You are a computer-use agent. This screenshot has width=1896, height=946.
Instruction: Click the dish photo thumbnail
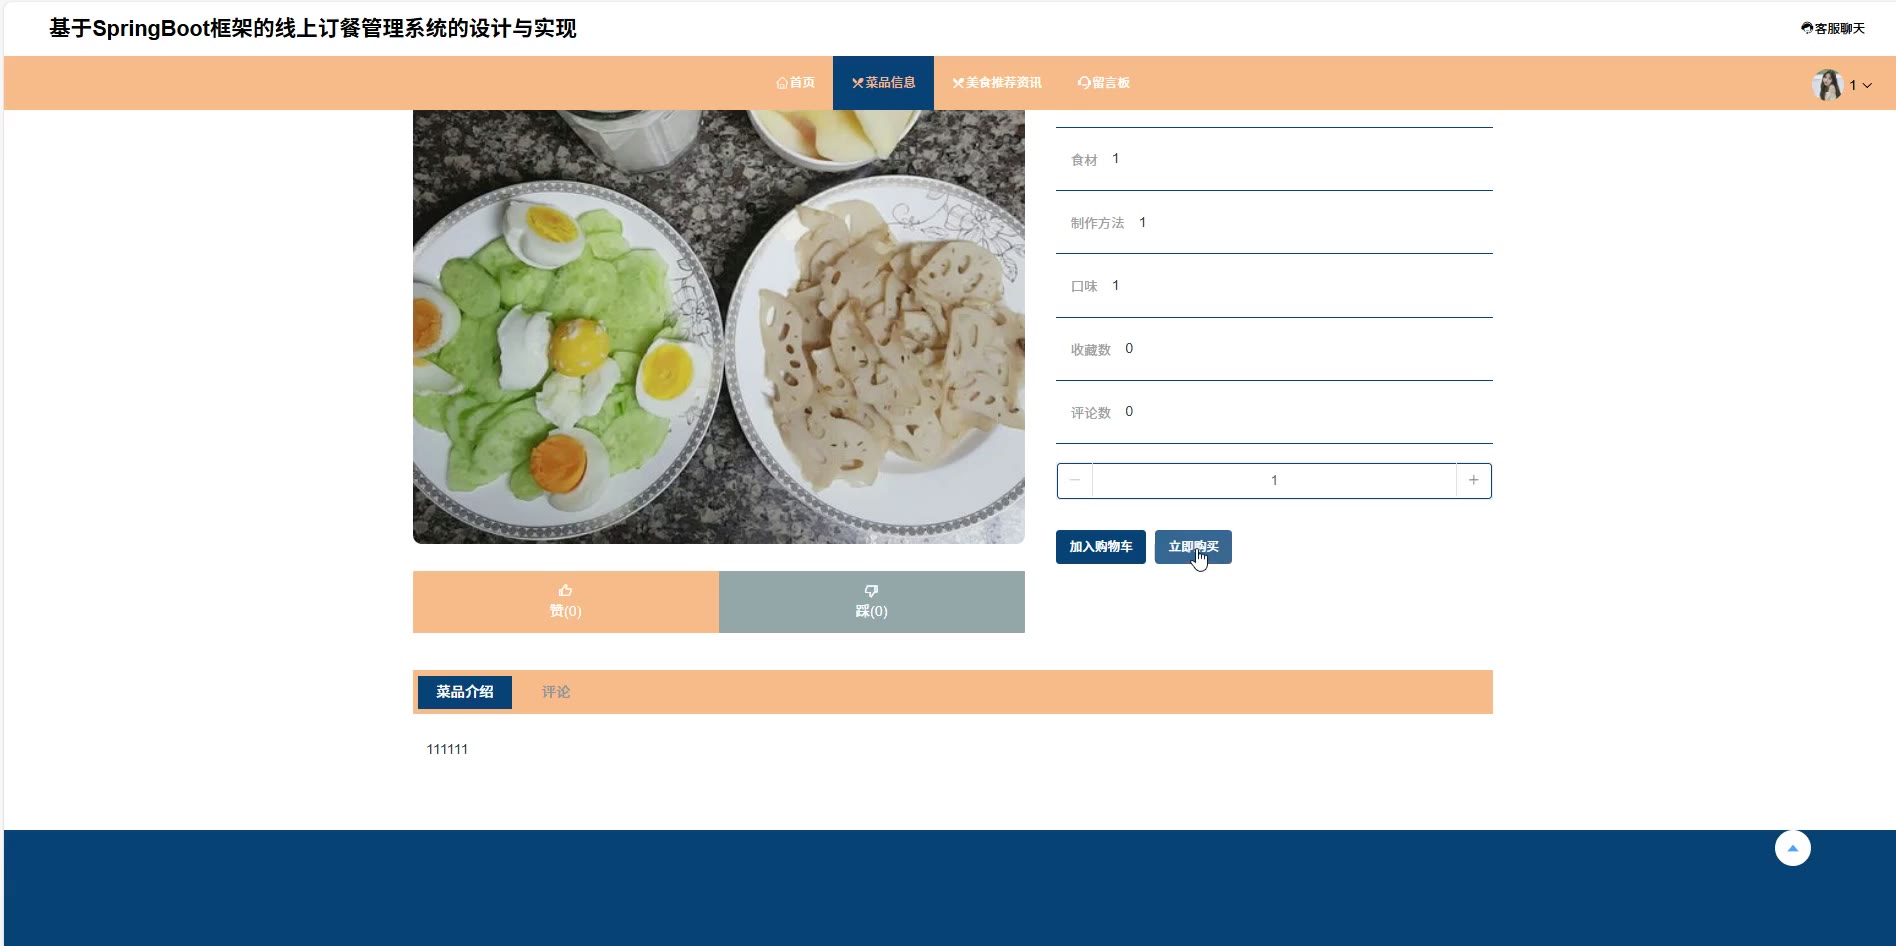click(719, 327)
